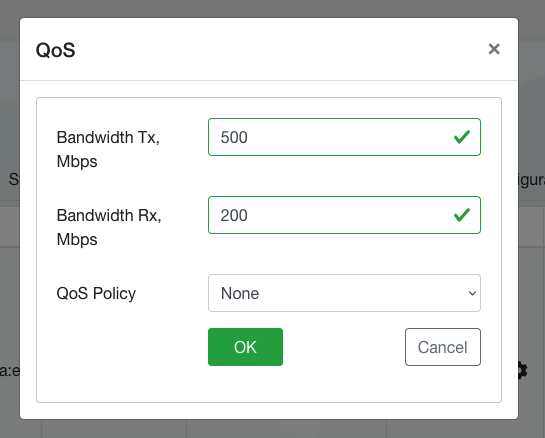545x438 pixels.
Task: Click the partially hidden 'a:e' address text
Action: click(10, 371)
